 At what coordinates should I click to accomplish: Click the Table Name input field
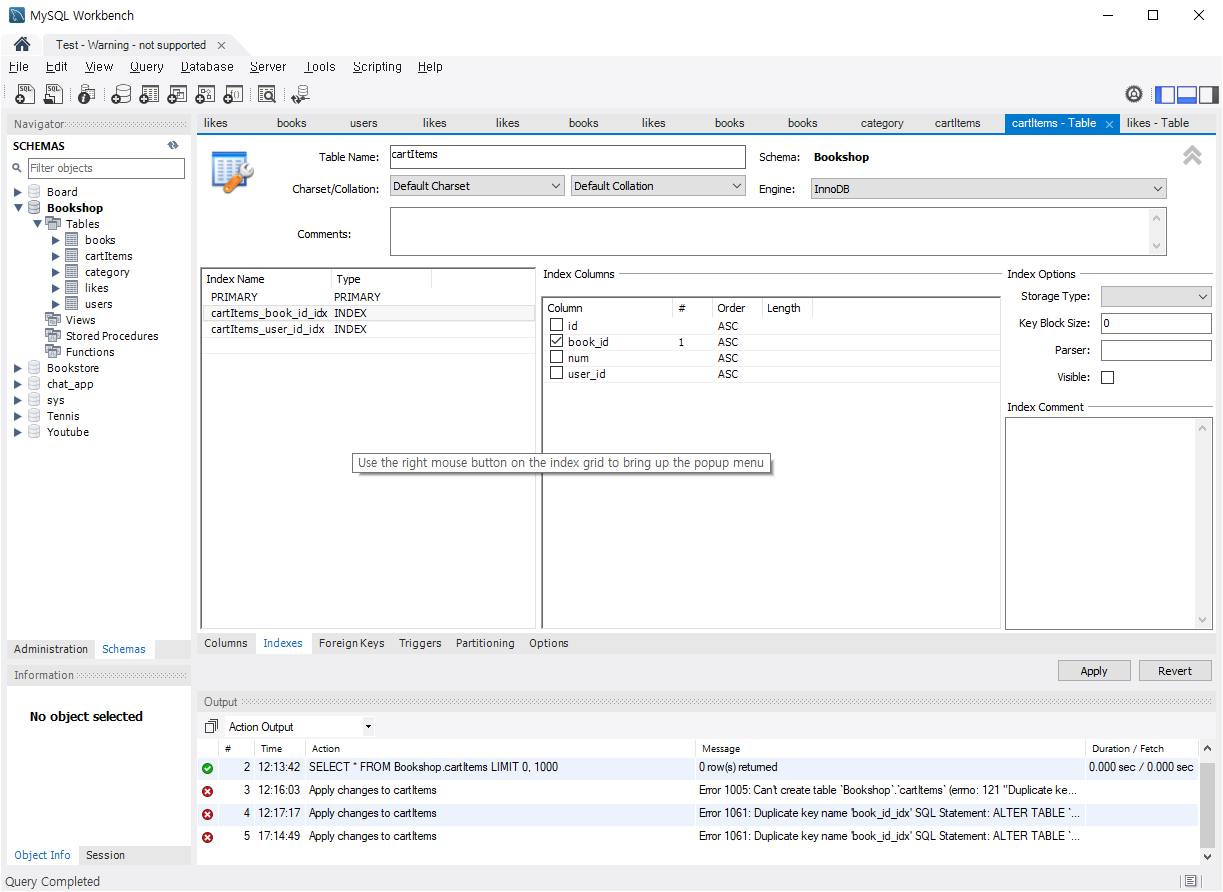[568, 157]
